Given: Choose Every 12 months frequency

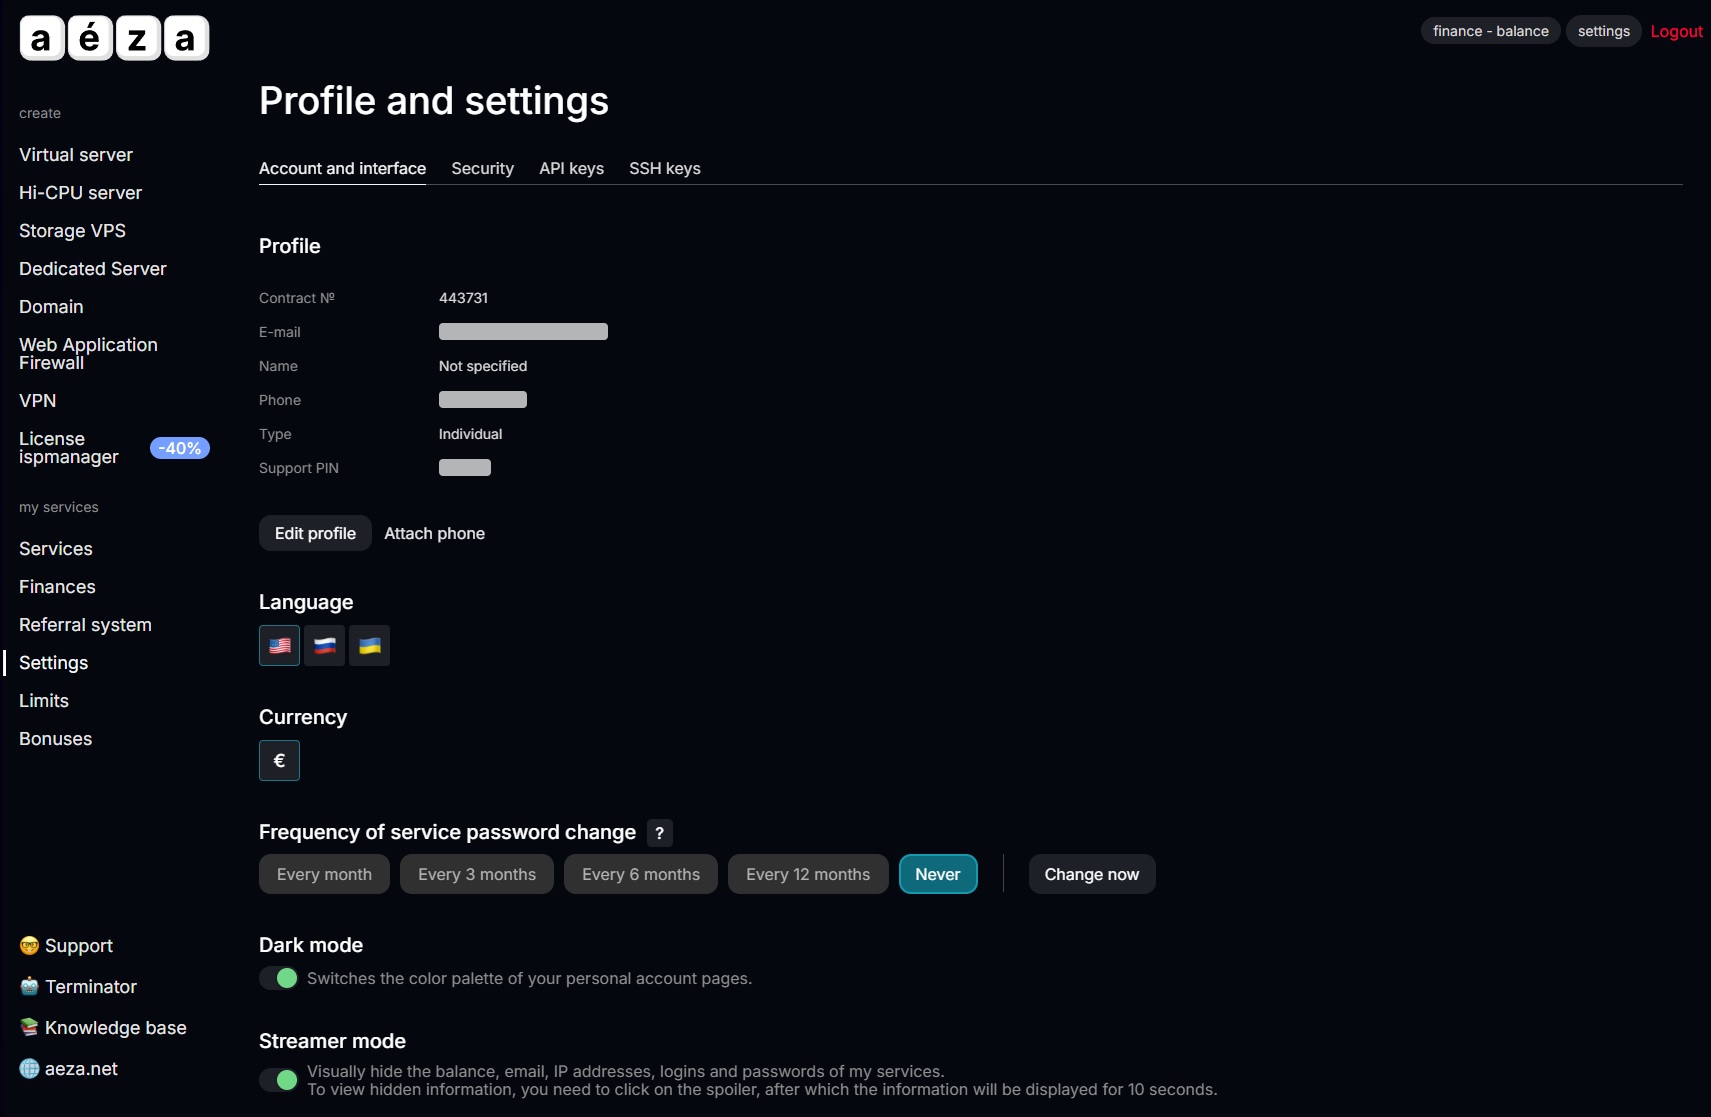Looking at the screenshot, I should pyautogui.click(x=807, y=874).
